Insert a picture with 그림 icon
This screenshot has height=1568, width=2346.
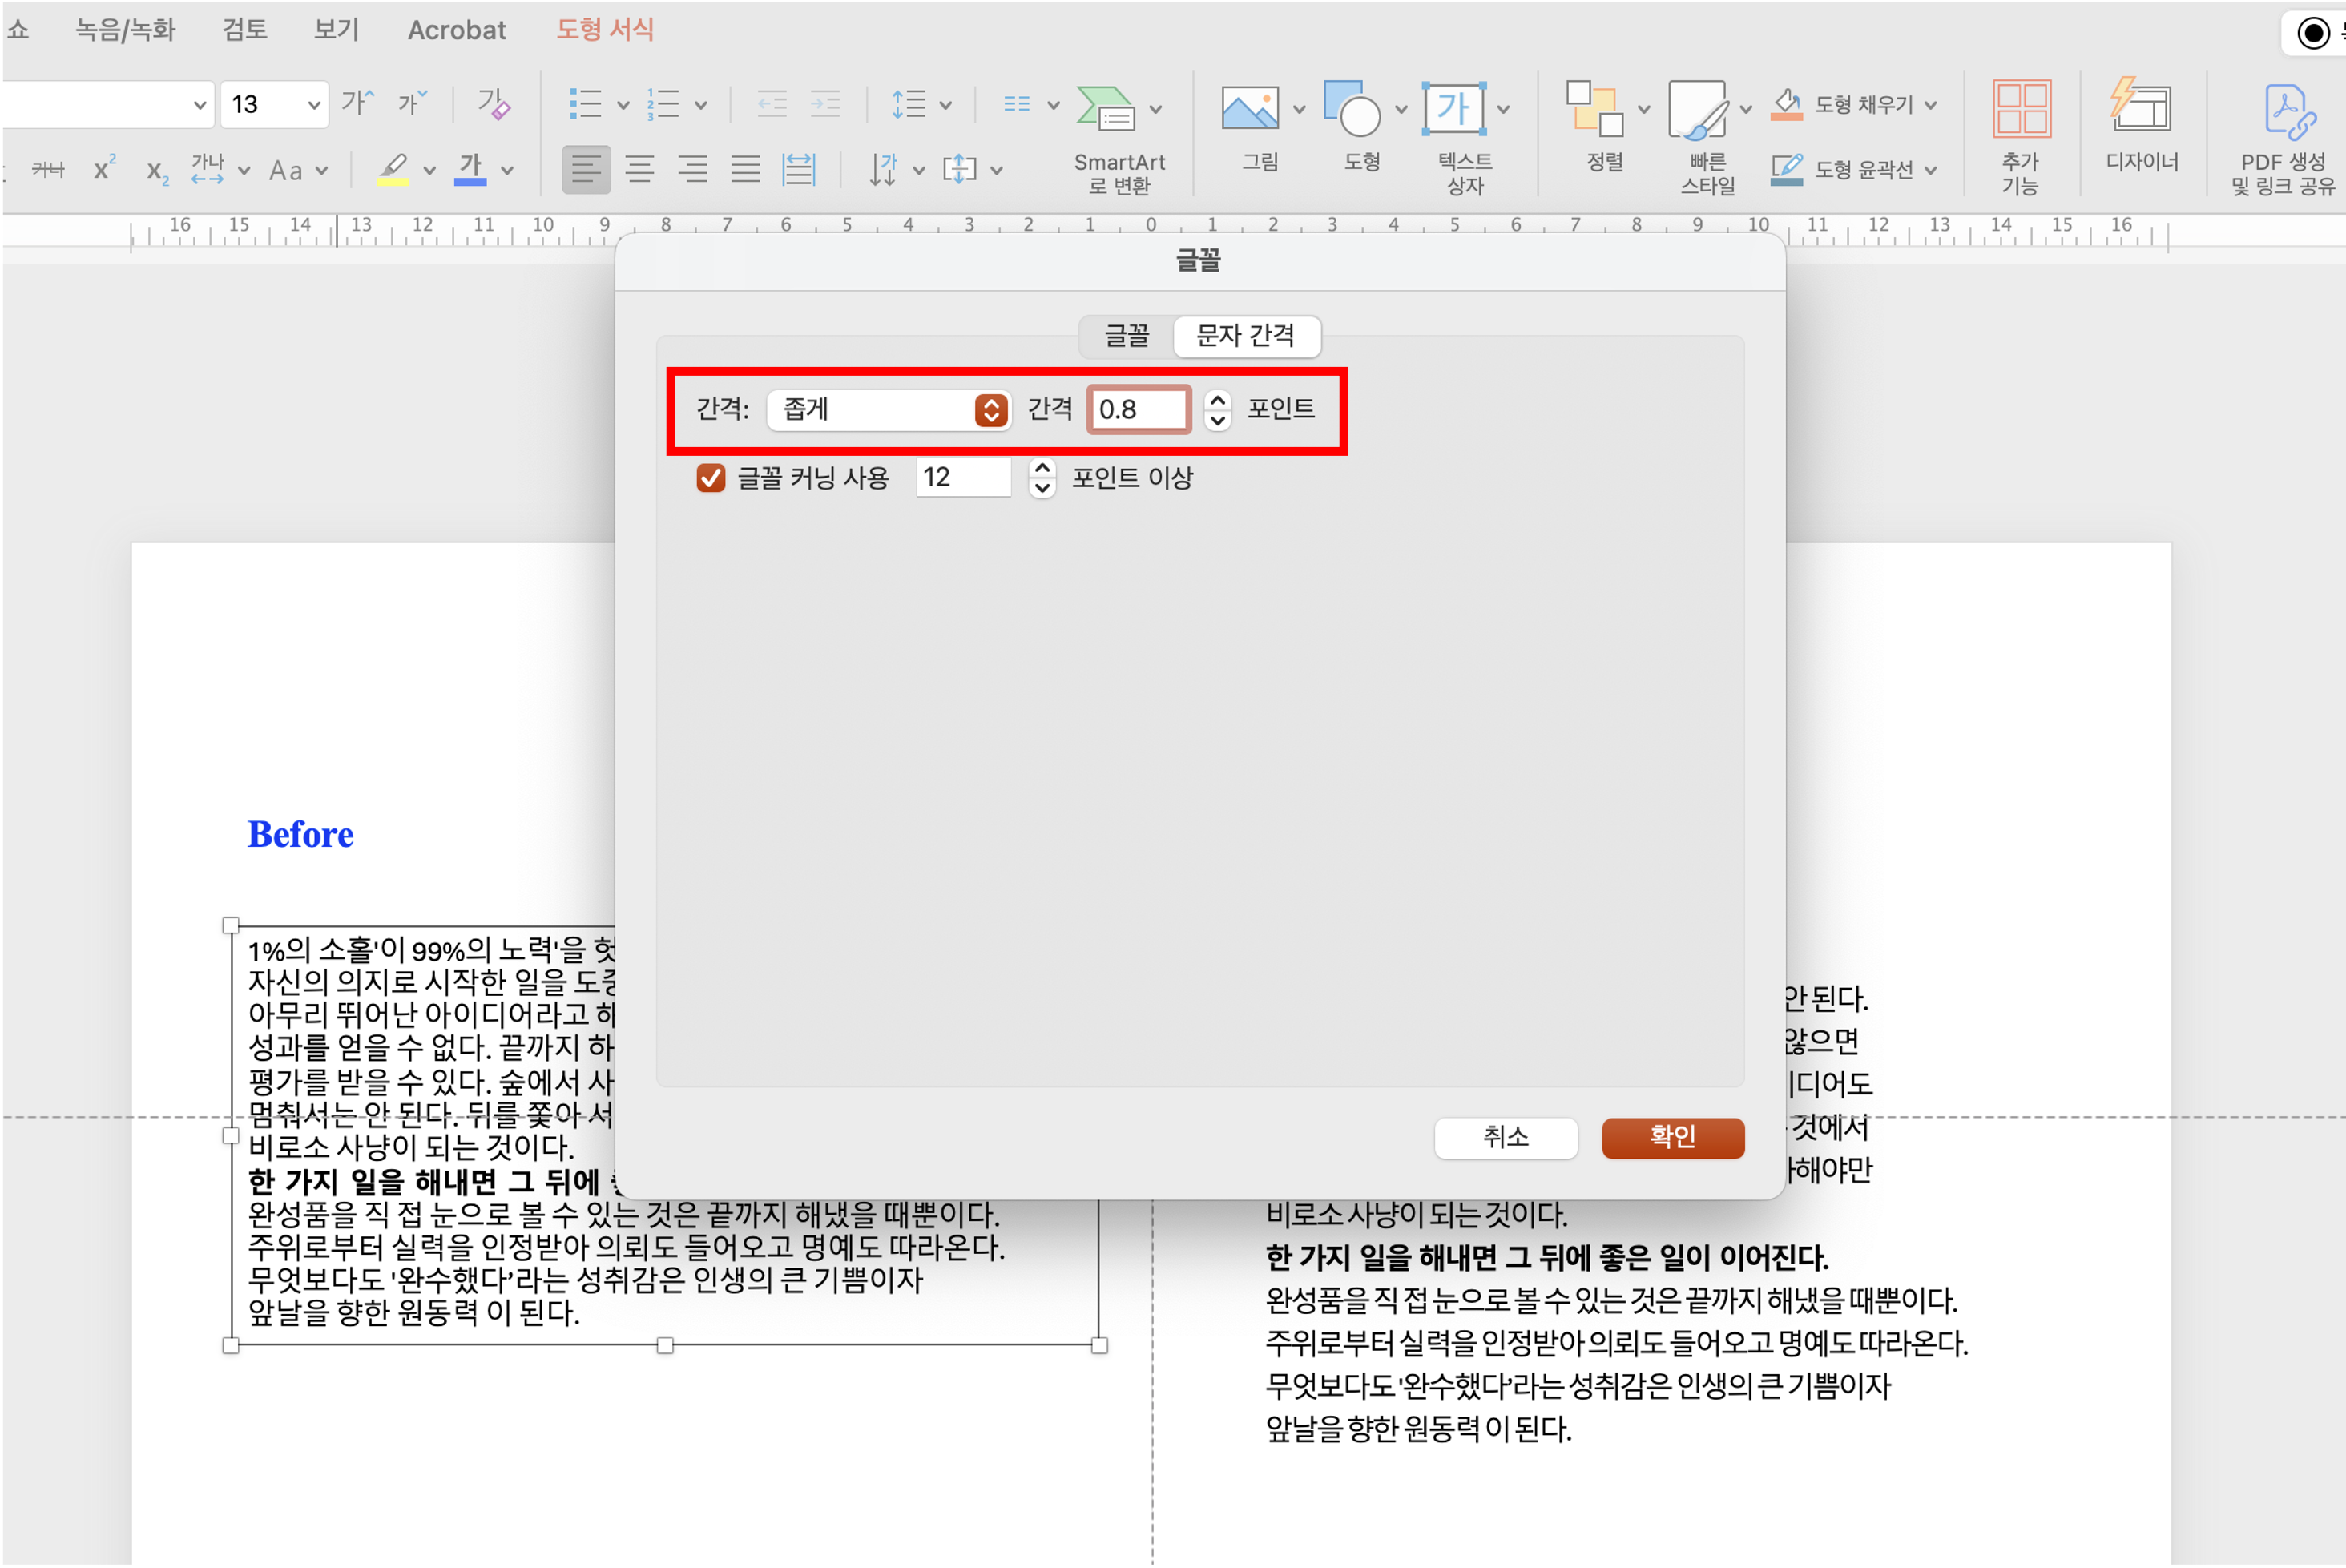coord(1250,108)
